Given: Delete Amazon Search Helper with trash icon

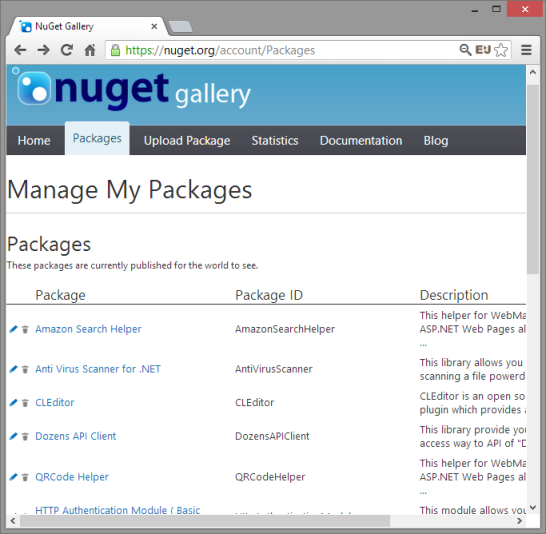Looking at the screenshot, I should pyautogui.click(x=25, y=329).
